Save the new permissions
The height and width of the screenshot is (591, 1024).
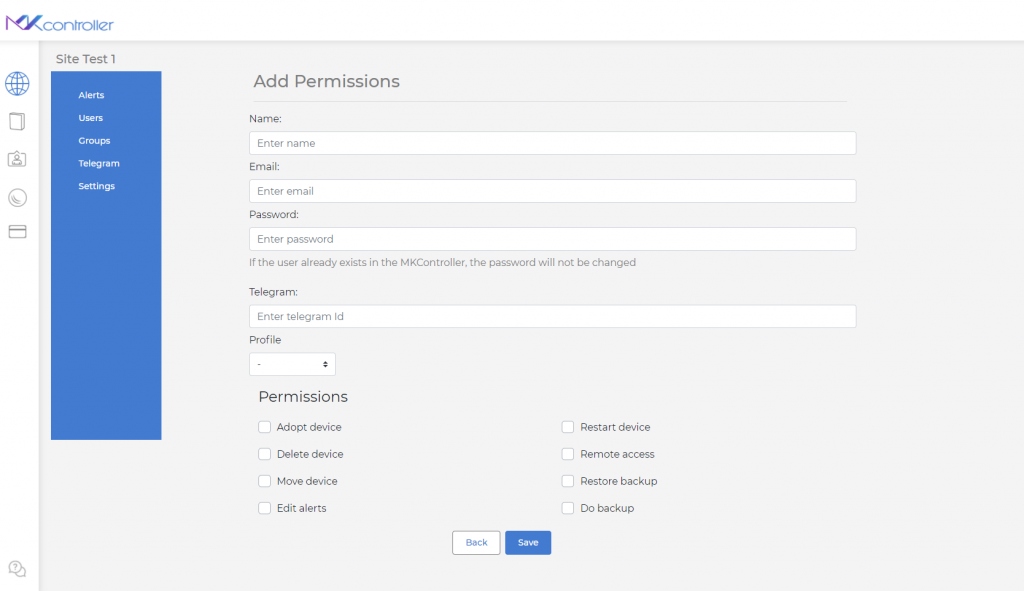coord(527,542)
